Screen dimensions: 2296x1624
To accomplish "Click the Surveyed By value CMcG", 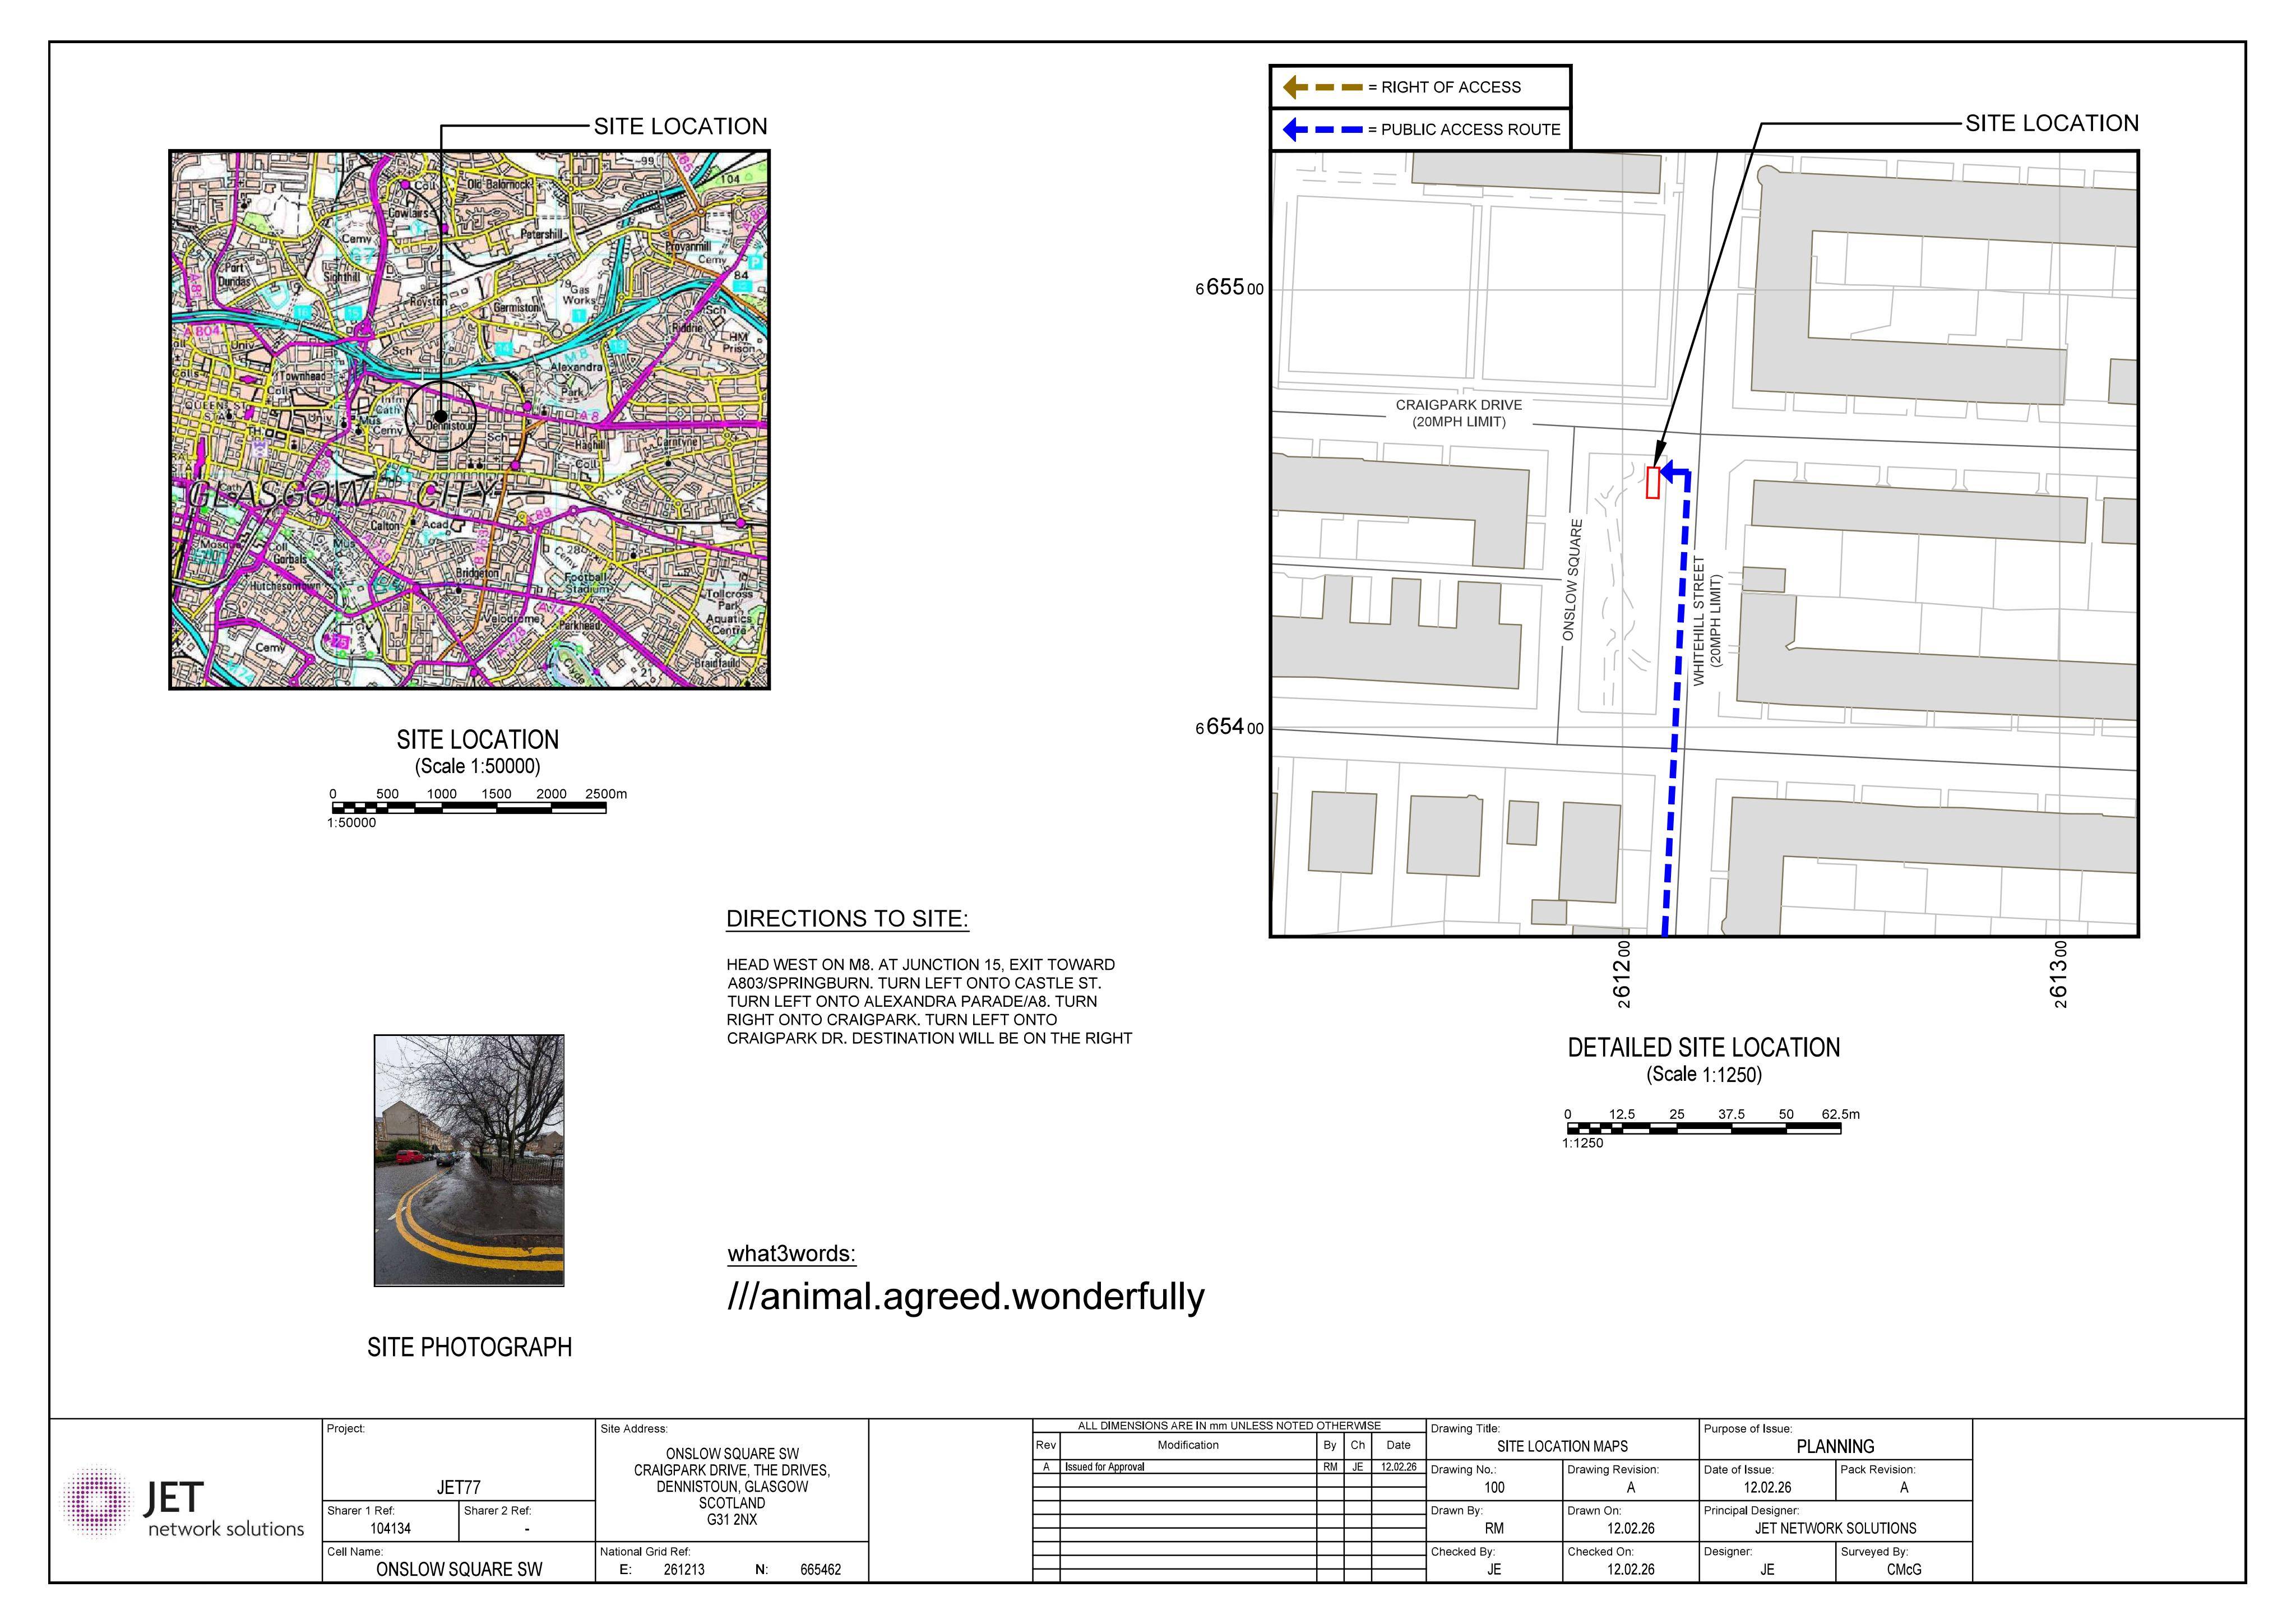I will click(1904, 1569).
